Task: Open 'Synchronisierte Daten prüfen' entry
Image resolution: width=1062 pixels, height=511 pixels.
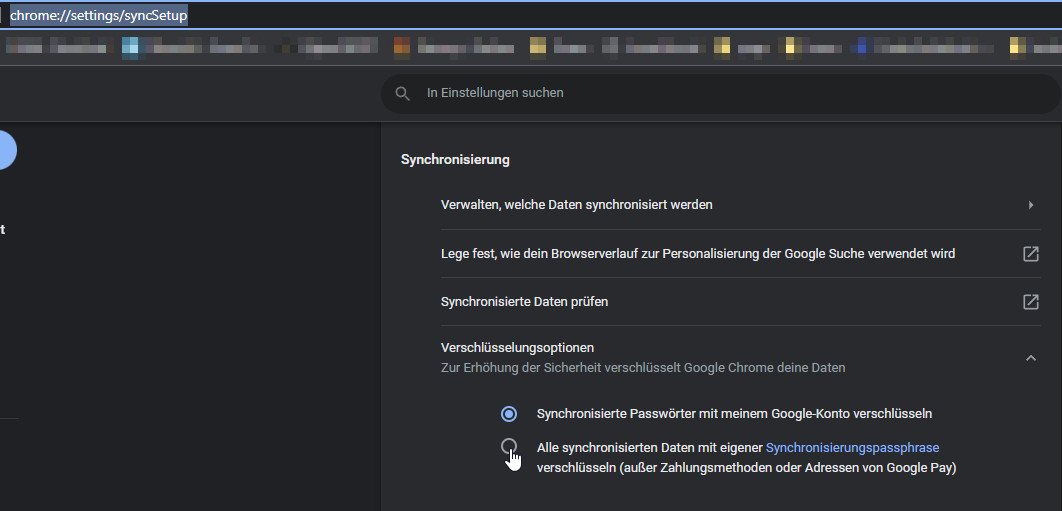Action: (524, 302)
